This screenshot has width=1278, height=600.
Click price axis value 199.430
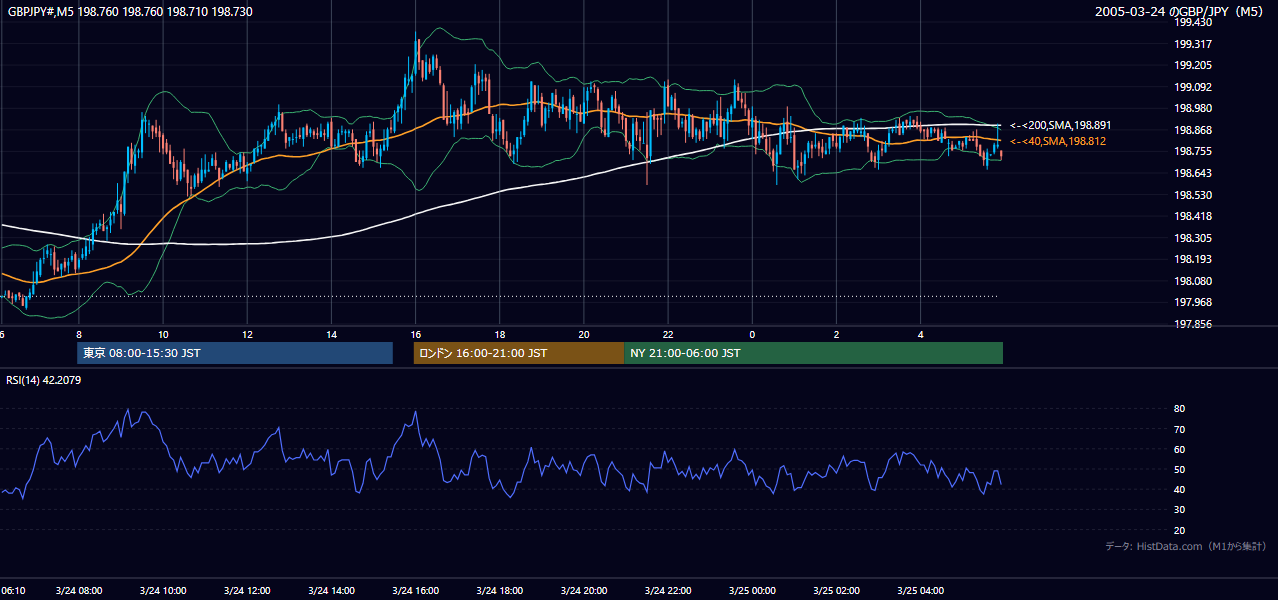point(1193,22)
